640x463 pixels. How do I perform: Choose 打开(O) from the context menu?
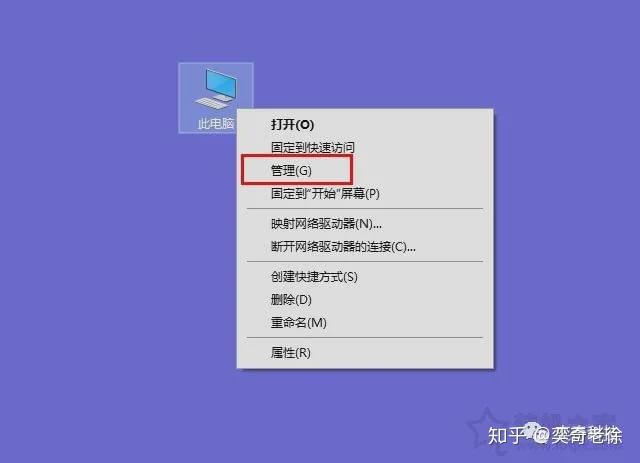click(292, 125)
